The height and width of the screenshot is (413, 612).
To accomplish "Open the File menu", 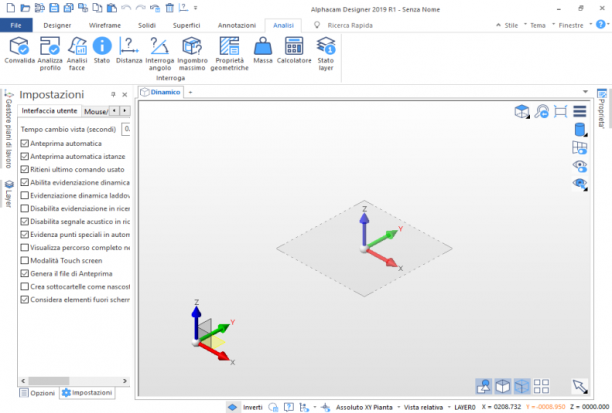I will point(16,25).
